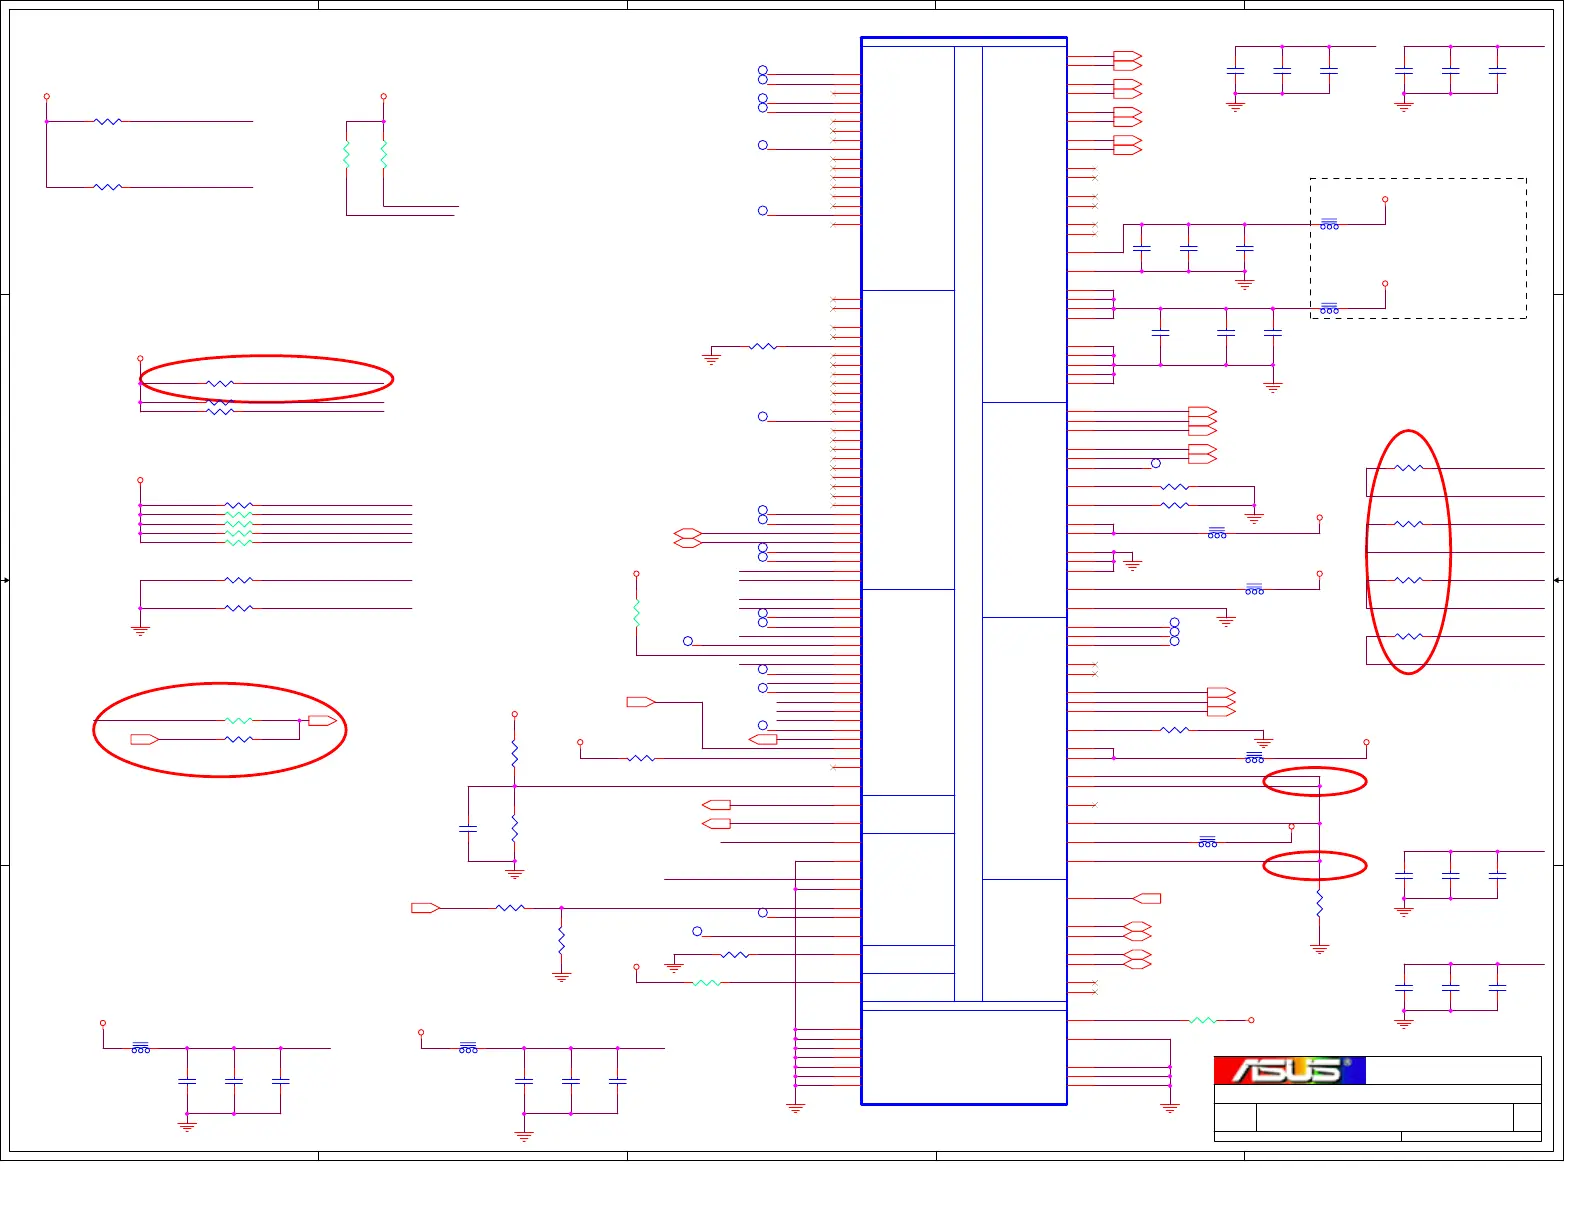Click the large red ellipse enclosing two off-page connectors
Image resolution: width=1584 pixels, height=1224 pixels.
220,730
